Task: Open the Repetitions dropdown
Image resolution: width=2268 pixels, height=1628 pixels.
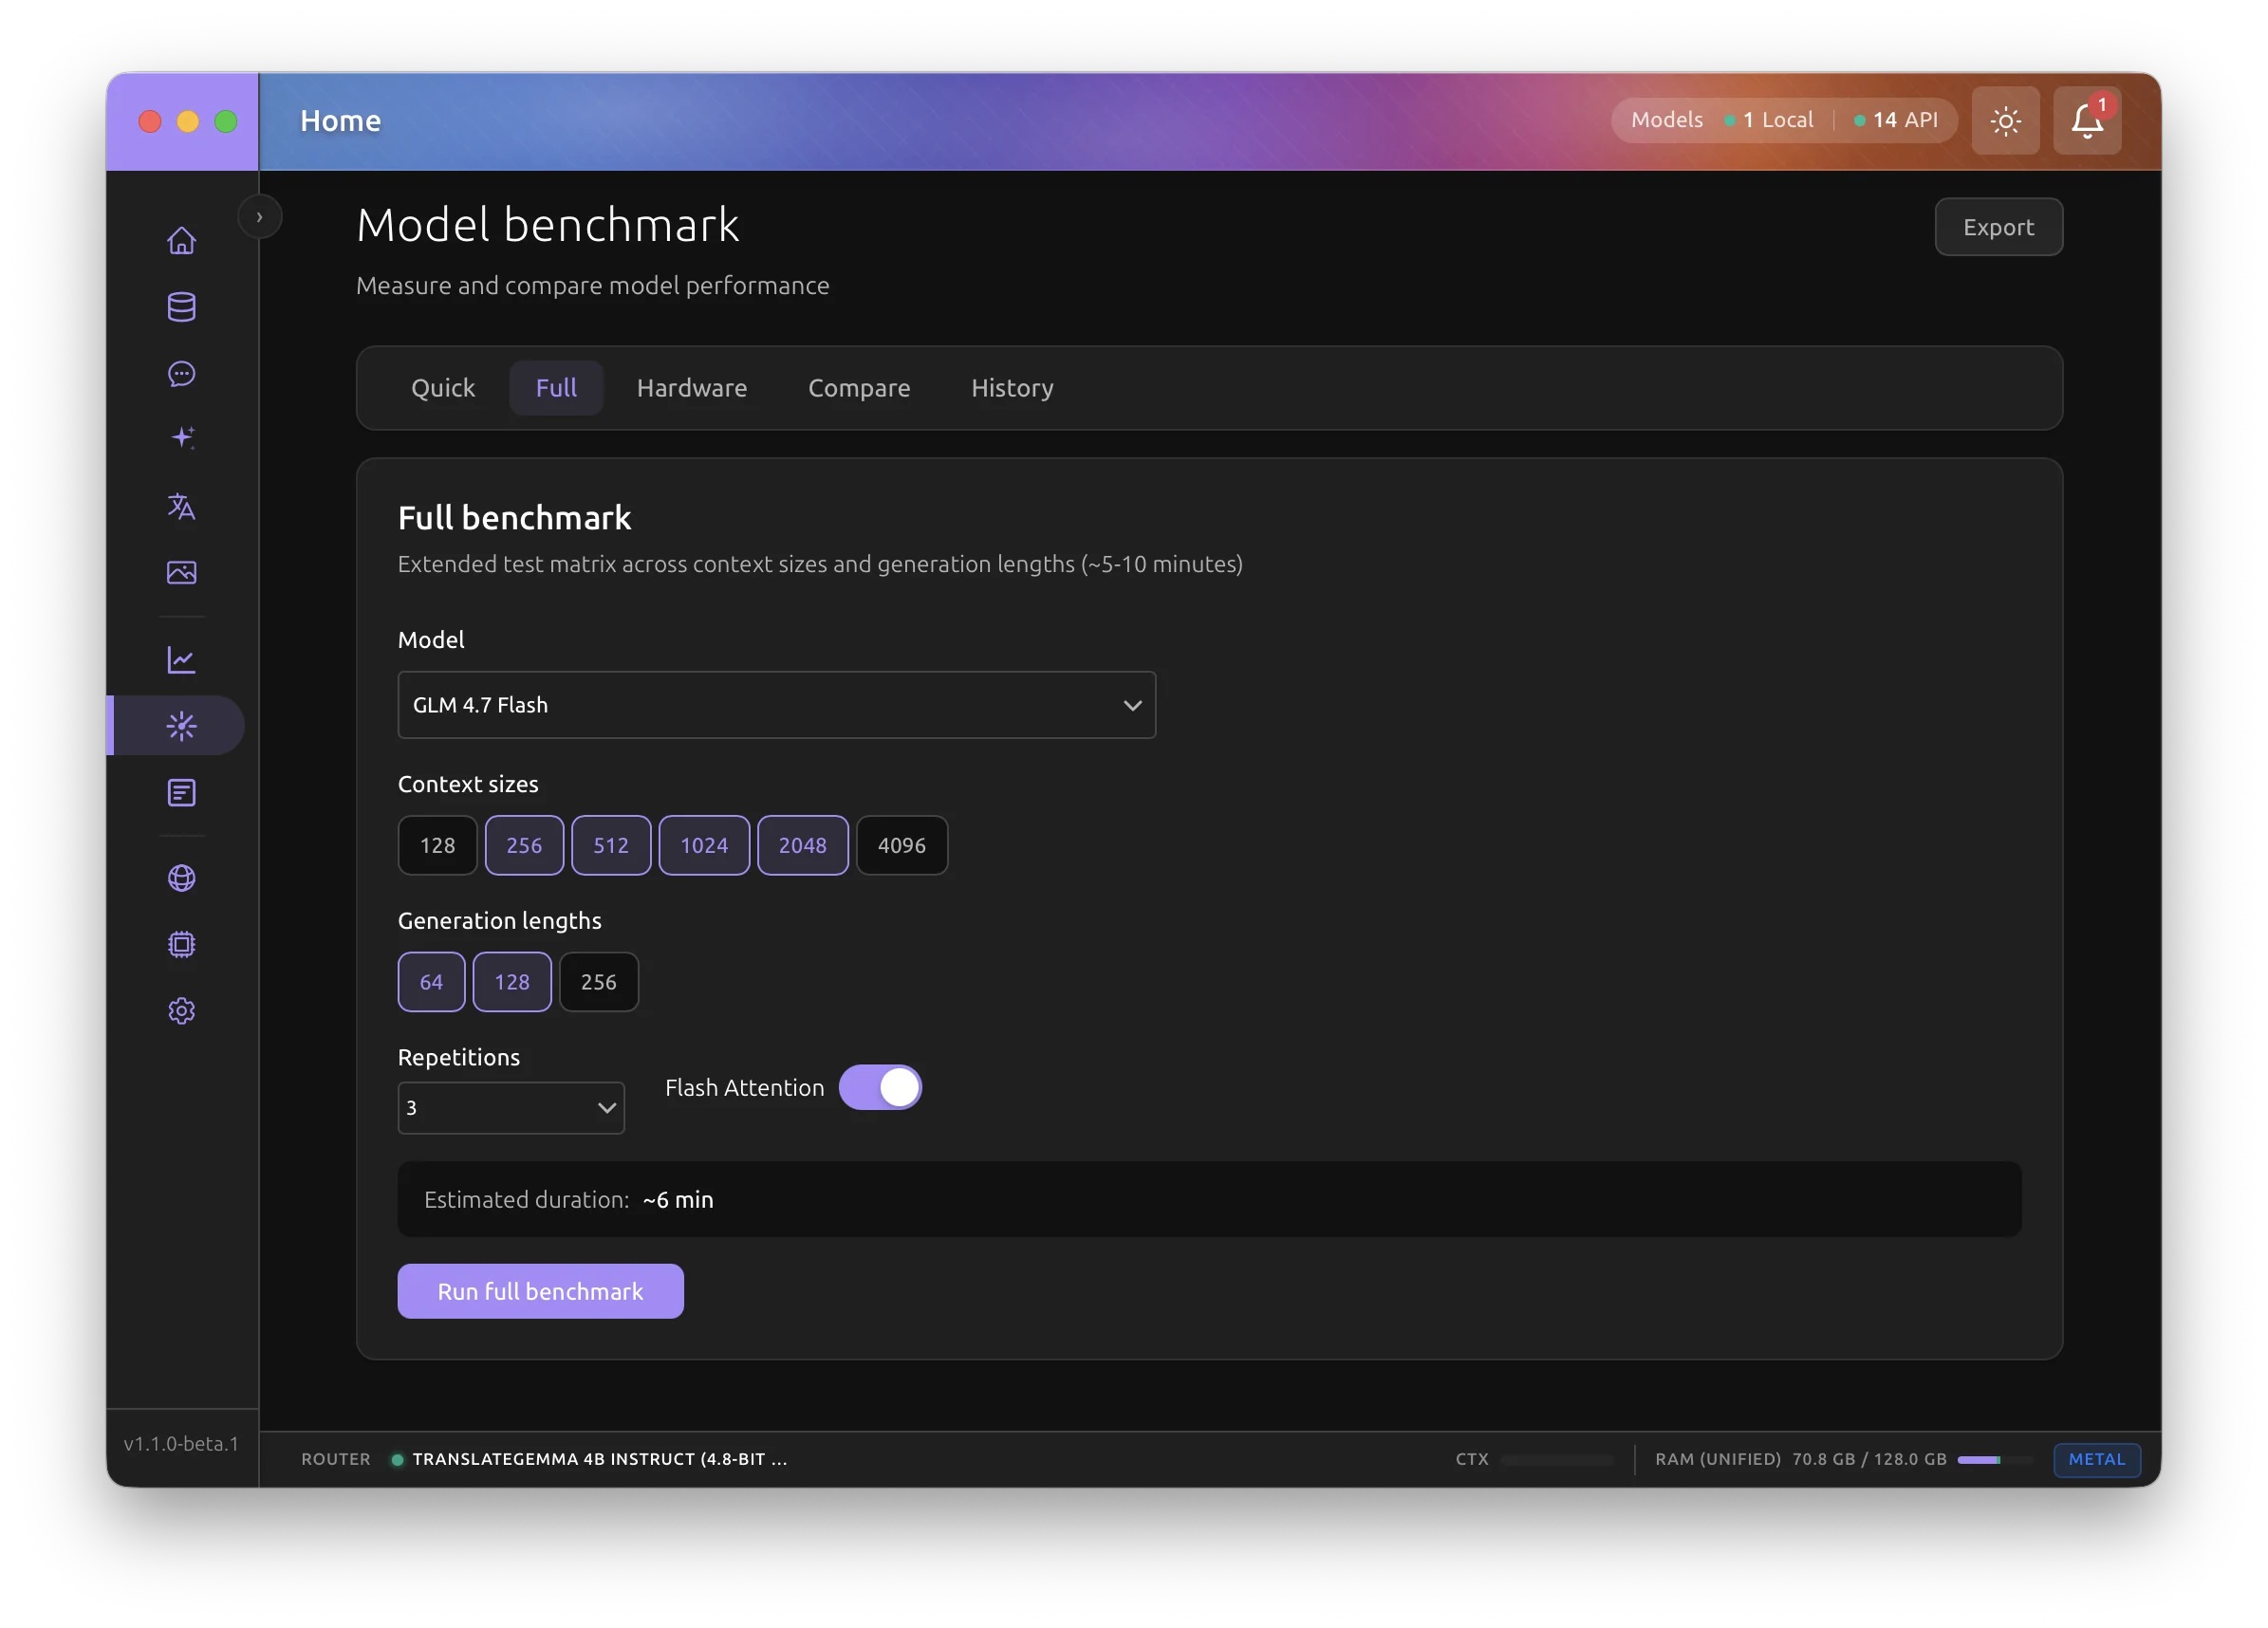Action: point(511,1108)
